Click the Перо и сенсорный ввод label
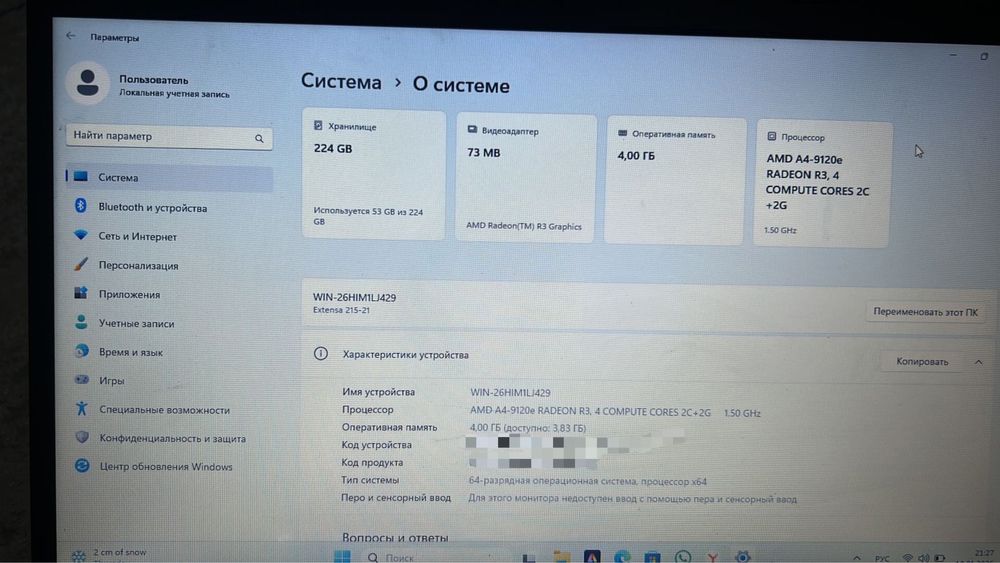Viewport: 1000px width, 563px height. click(395, 497)
